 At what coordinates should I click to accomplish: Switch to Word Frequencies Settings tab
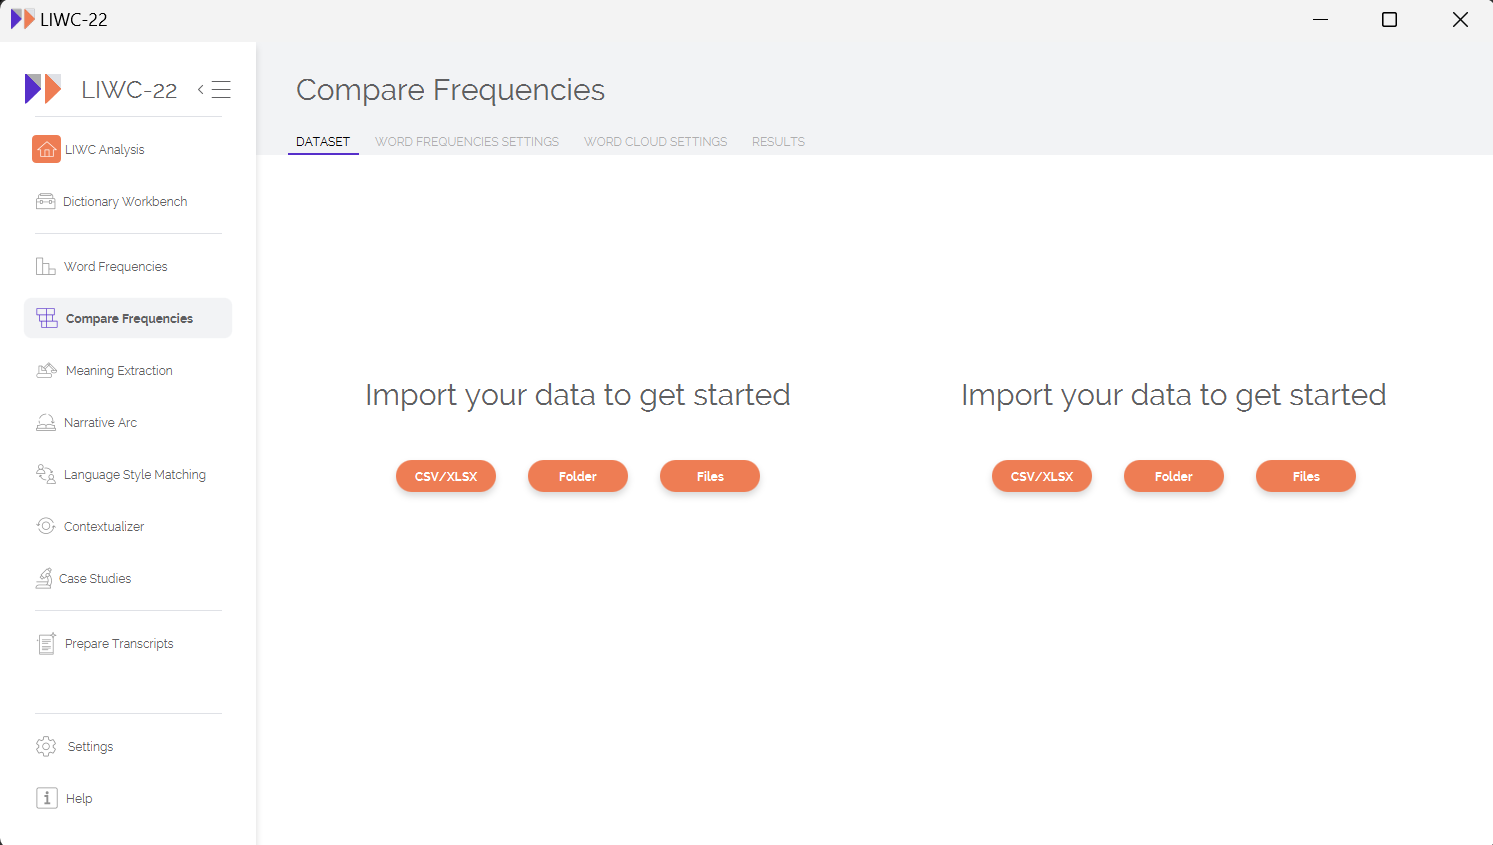467,142
